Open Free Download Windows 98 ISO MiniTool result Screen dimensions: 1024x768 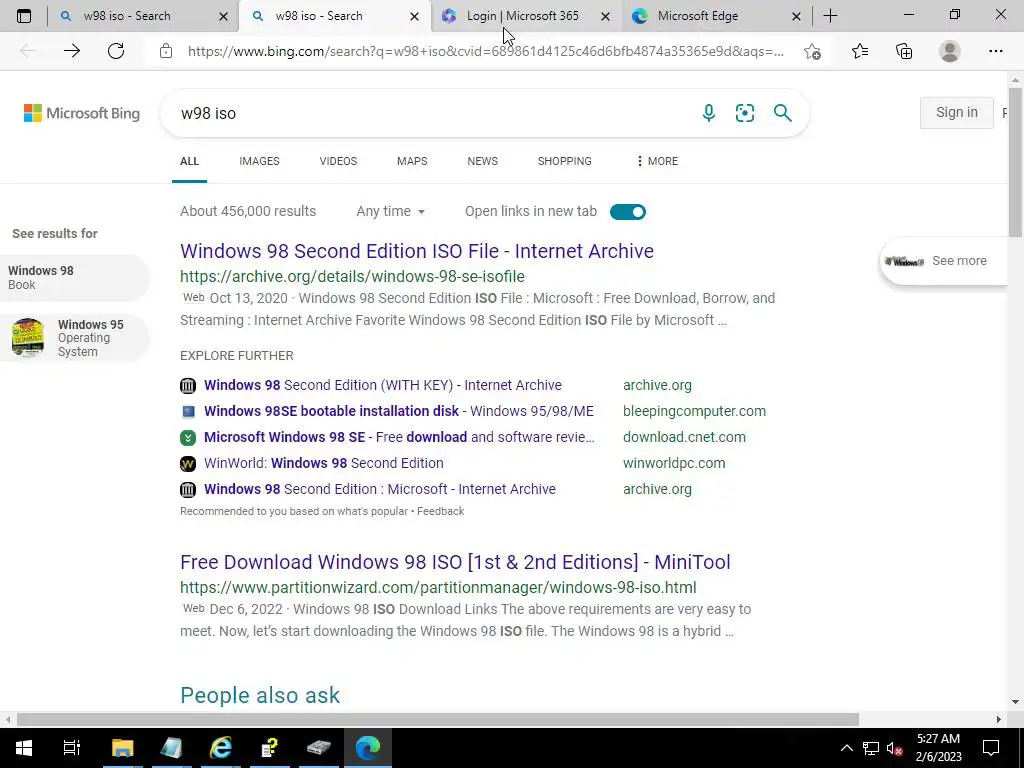455,562
